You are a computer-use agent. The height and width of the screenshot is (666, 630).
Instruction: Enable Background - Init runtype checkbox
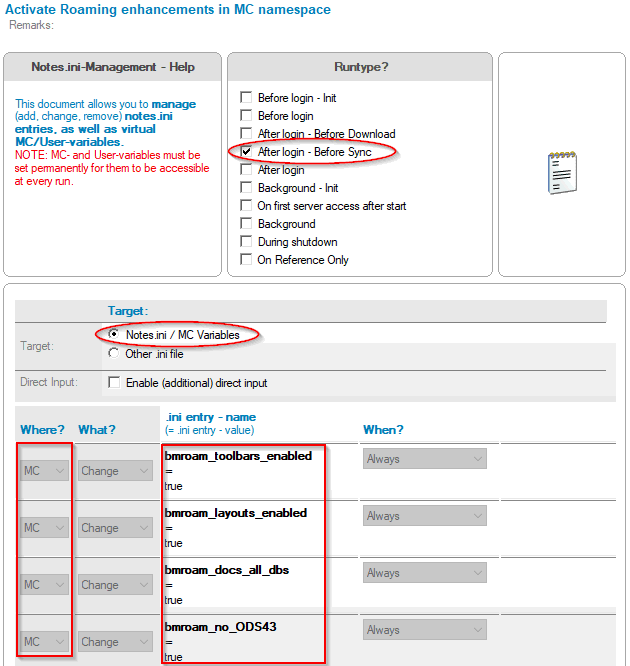246,187
